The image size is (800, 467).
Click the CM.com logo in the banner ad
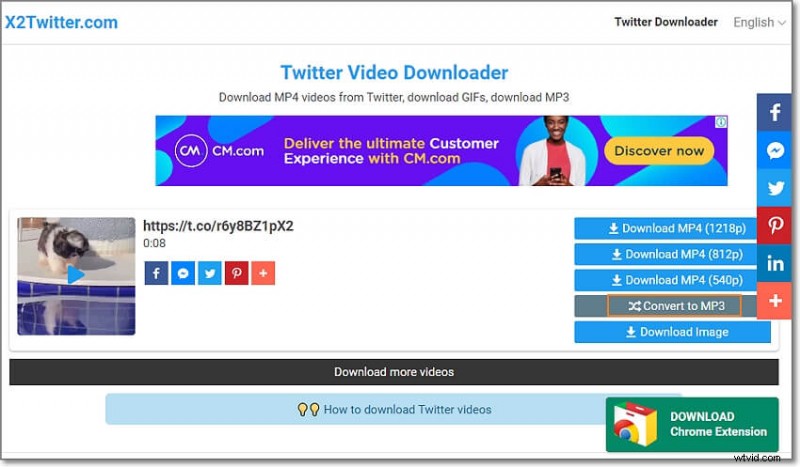point(219,151)
